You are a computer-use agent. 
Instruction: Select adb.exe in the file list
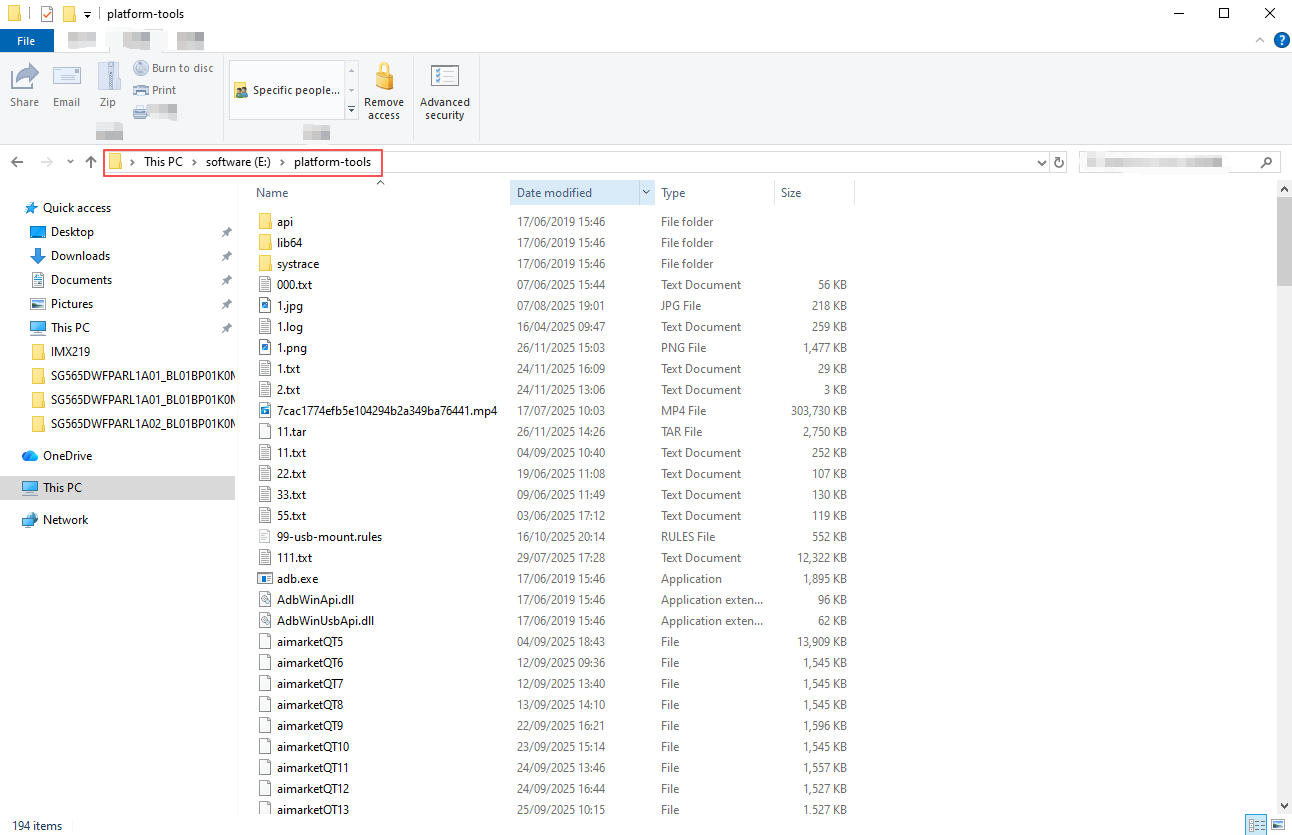click(x=297, y=579)
